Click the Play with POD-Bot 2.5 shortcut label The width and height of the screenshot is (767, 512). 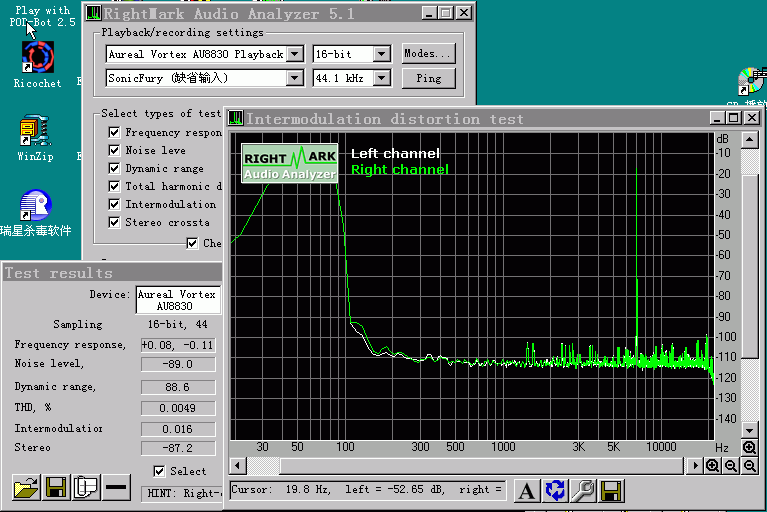point(43,16)
